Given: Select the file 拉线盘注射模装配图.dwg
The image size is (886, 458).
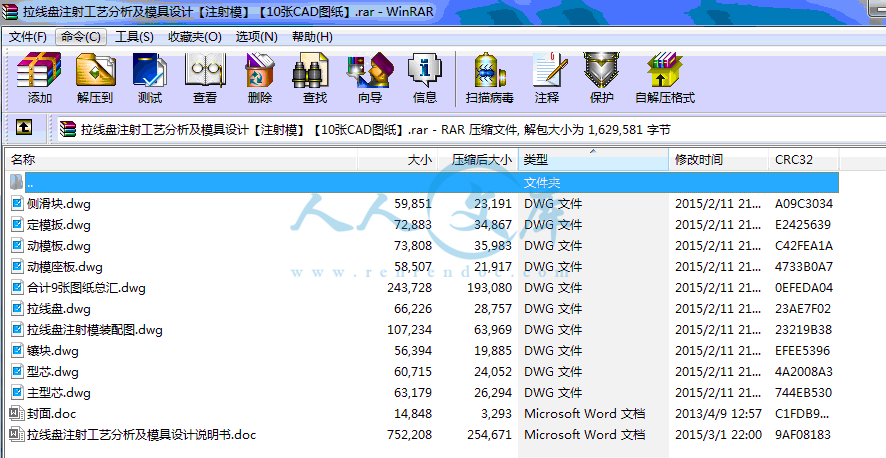Looking at the screenshot, I should click(x=94, y=330).
